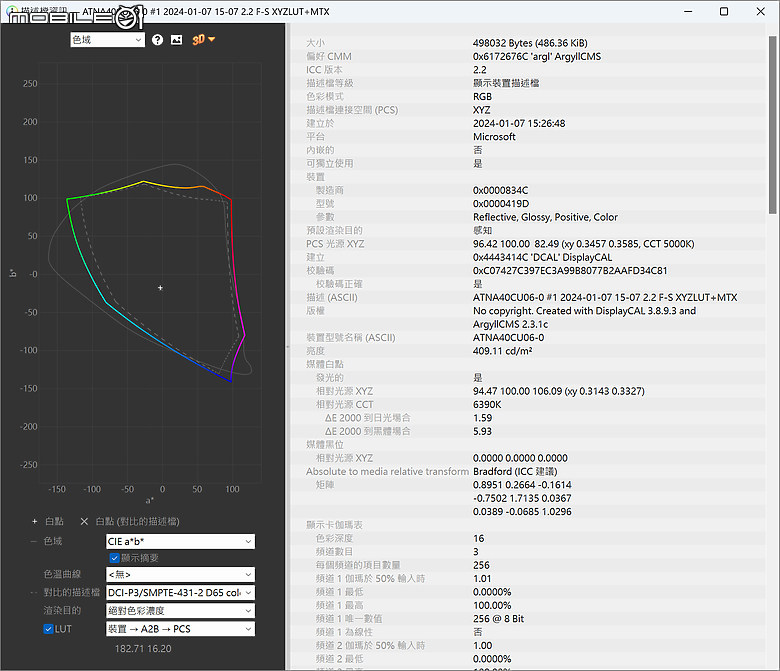The width and height of the screenshot is (780, 671).
Task: Select the 0x6172676C 'argl' ArgyllCMS value
Action: pyautogui.click(x=537, y=56)
